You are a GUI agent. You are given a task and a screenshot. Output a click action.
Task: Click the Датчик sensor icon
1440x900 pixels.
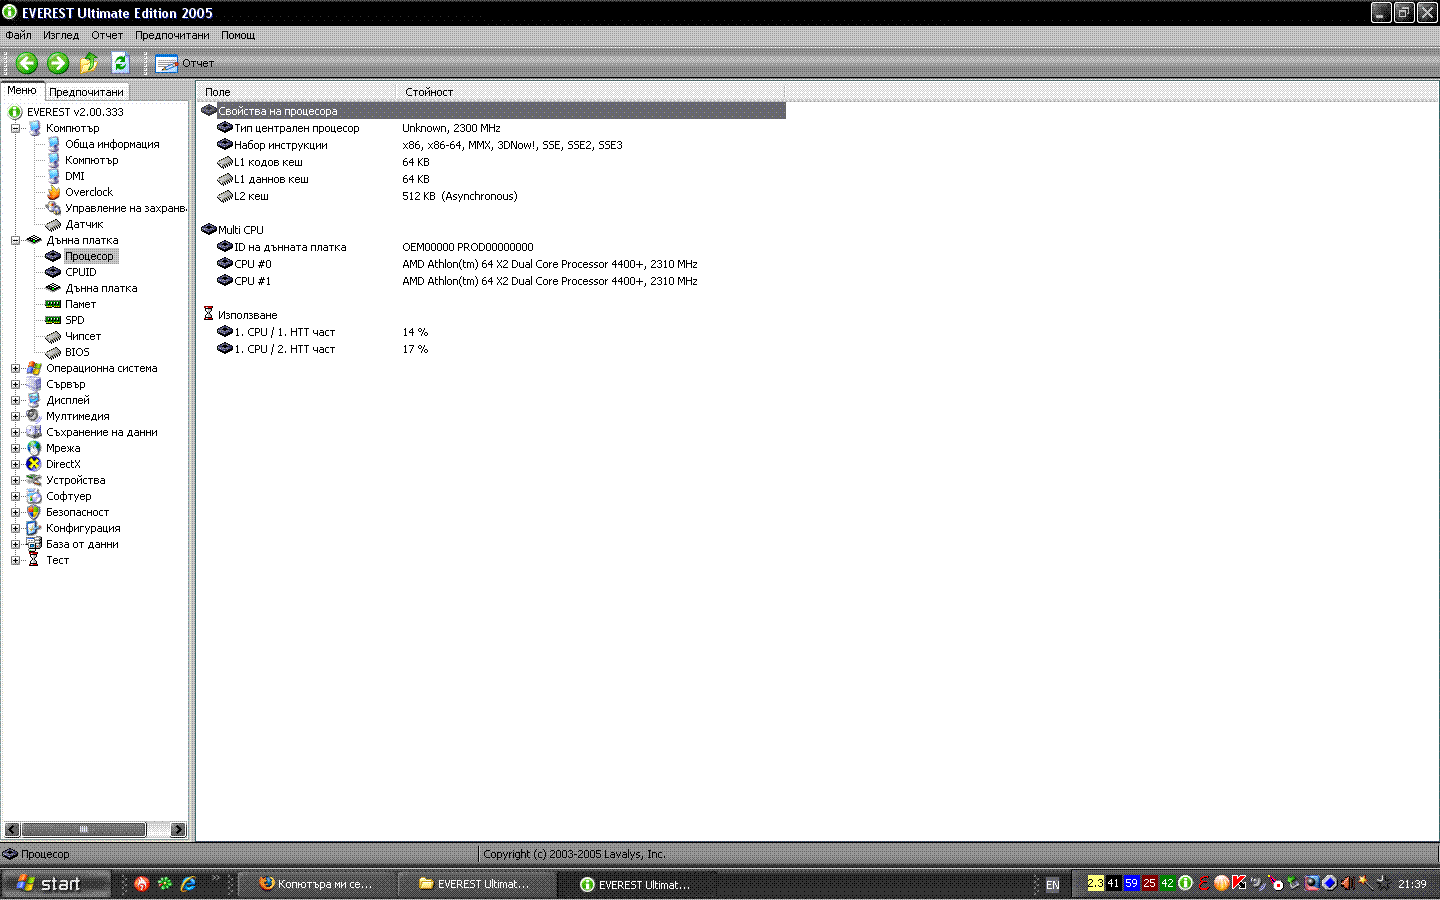click(x=54, y=224)
